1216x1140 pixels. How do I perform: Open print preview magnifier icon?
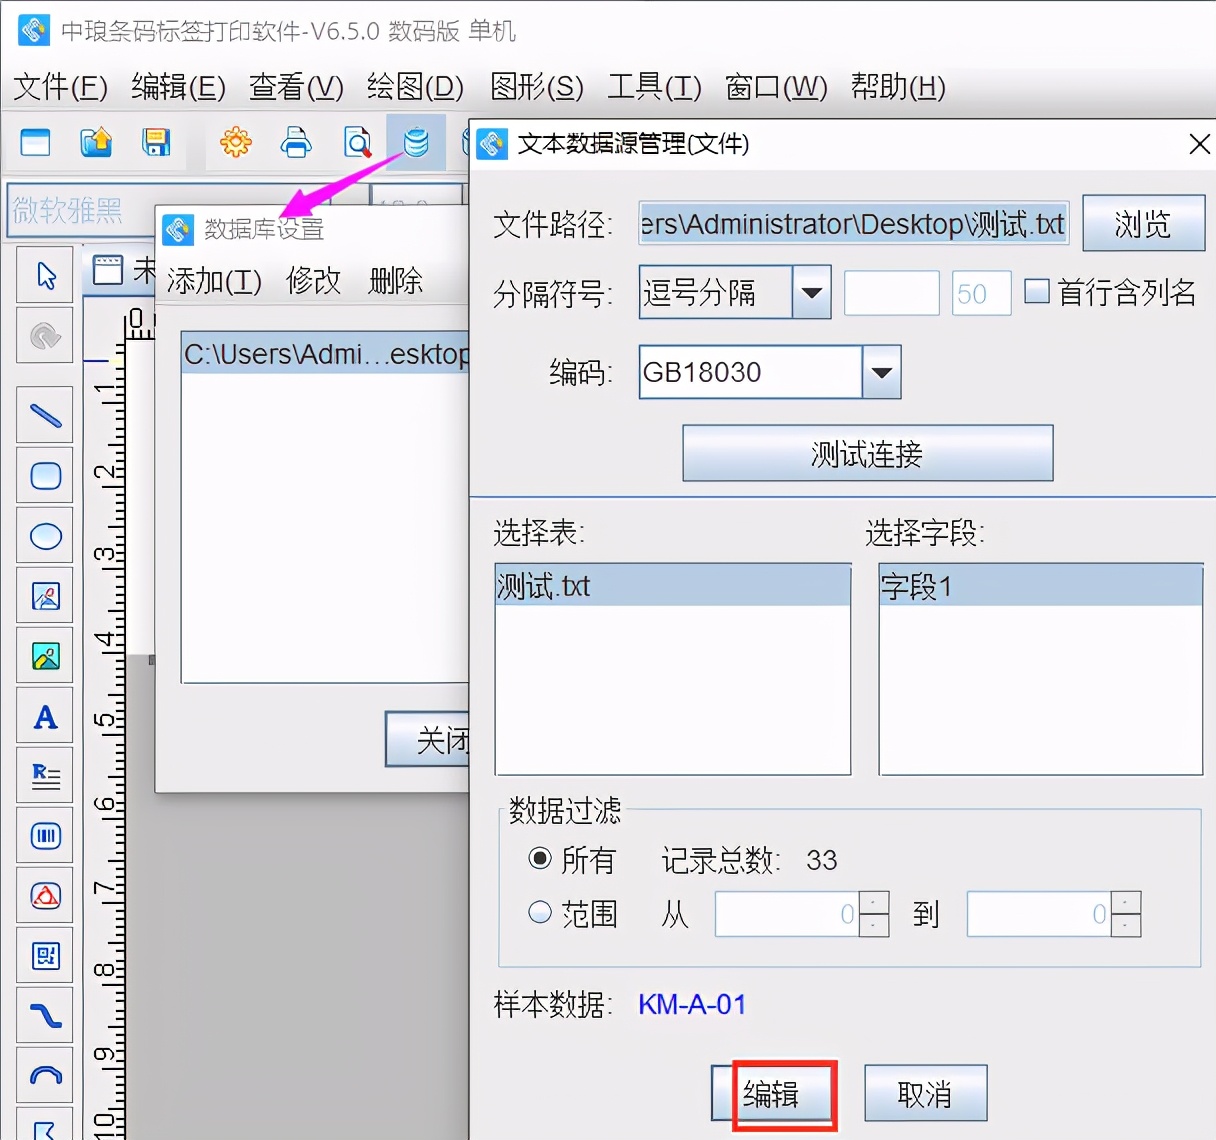coord(357,143)
